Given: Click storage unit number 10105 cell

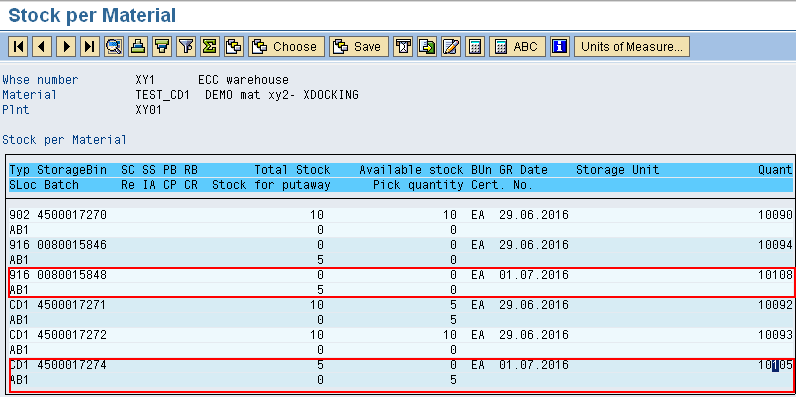Looking at the screenshot, I should tap(775, 365).
